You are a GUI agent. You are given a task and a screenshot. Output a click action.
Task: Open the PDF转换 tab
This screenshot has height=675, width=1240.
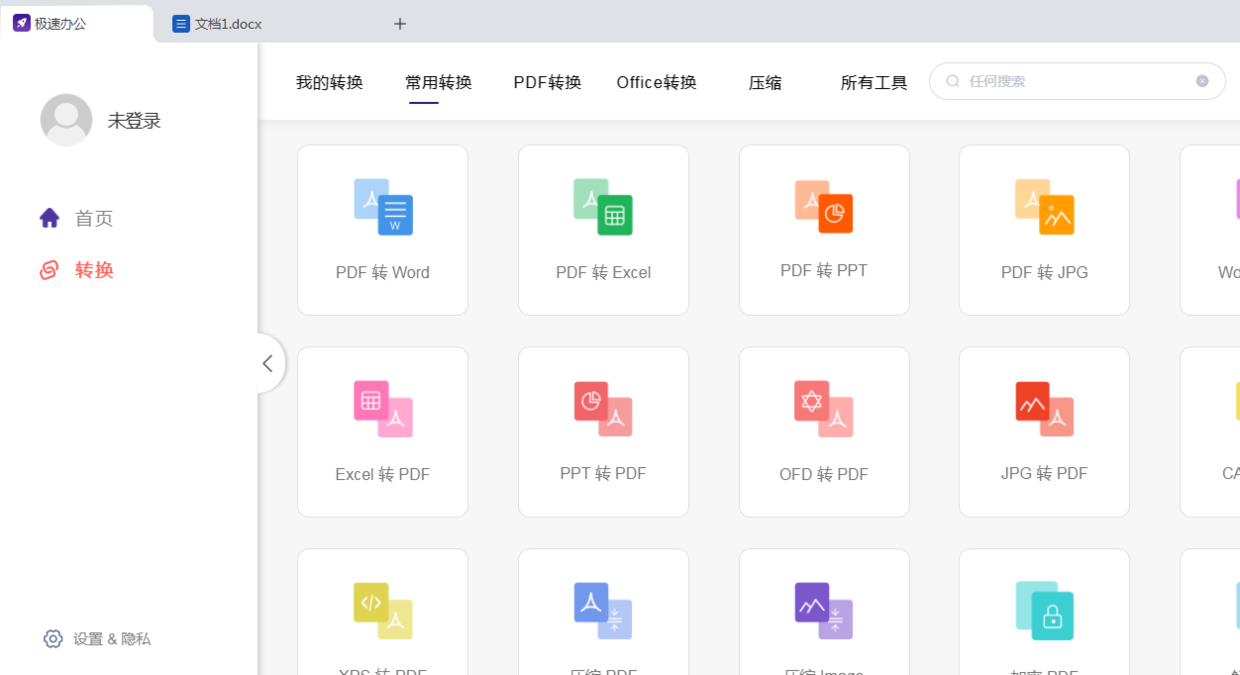click(547, 83)
